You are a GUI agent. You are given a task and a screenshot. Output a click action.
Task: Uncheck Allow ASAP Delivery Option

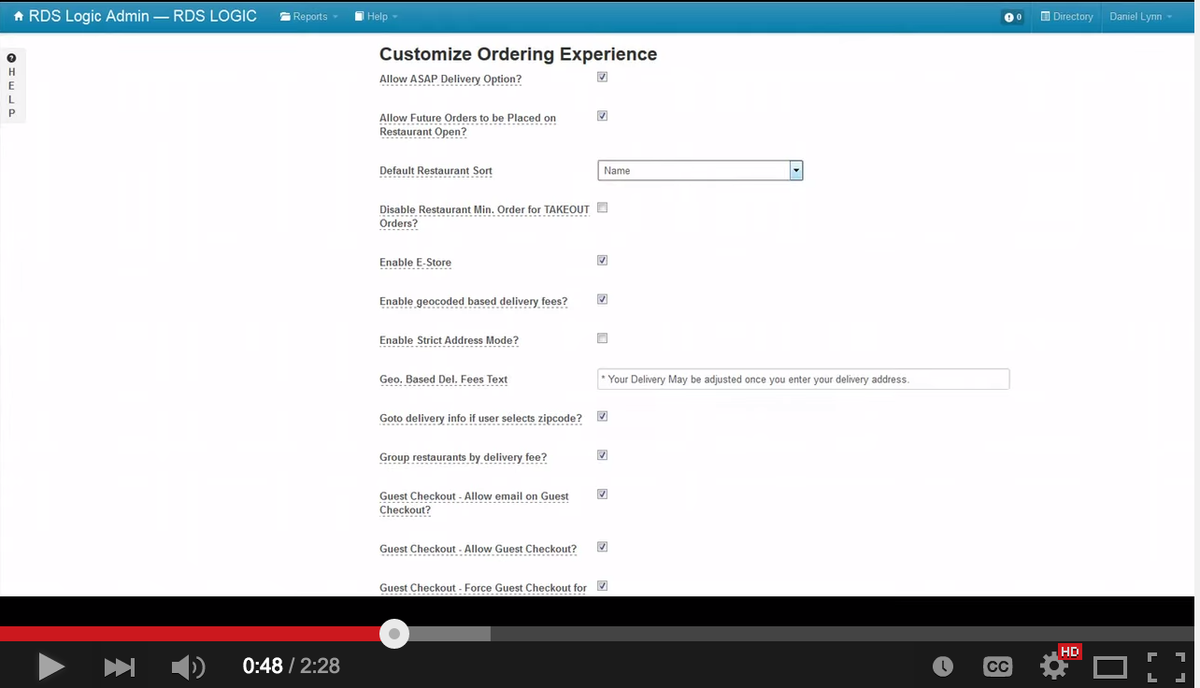coord(602,77)
